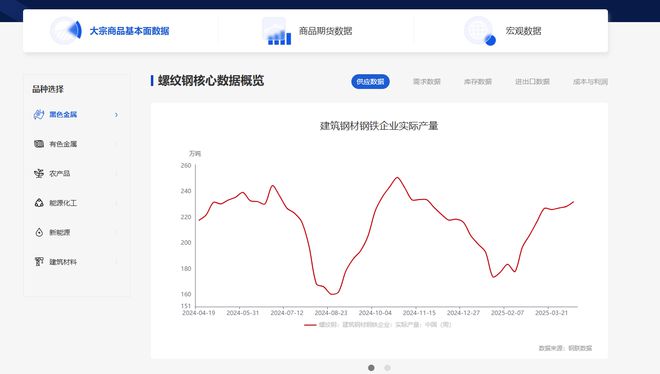This screenshot has height=374, width=660.
Task: Expand the 农产品 submenu arrow
Action: click(117, 174)
